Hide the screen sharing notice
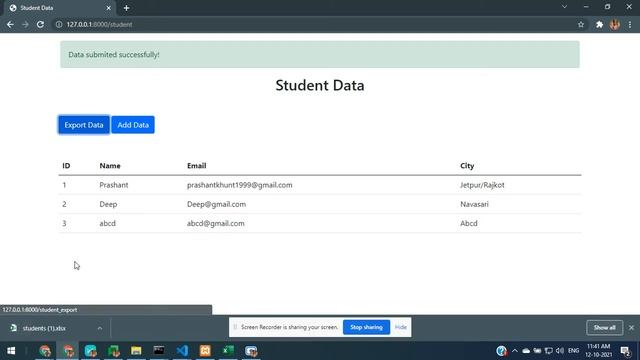 coord(400,327)
